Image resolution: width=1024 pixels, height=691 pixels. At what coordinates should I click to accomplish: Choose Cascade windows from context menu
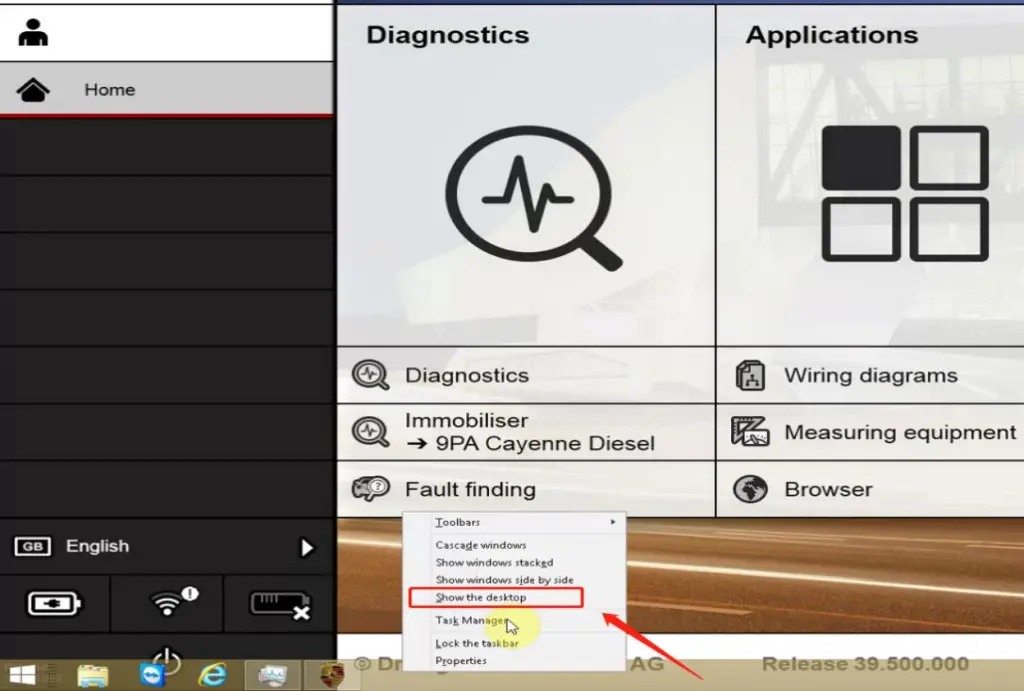(514, 545)
